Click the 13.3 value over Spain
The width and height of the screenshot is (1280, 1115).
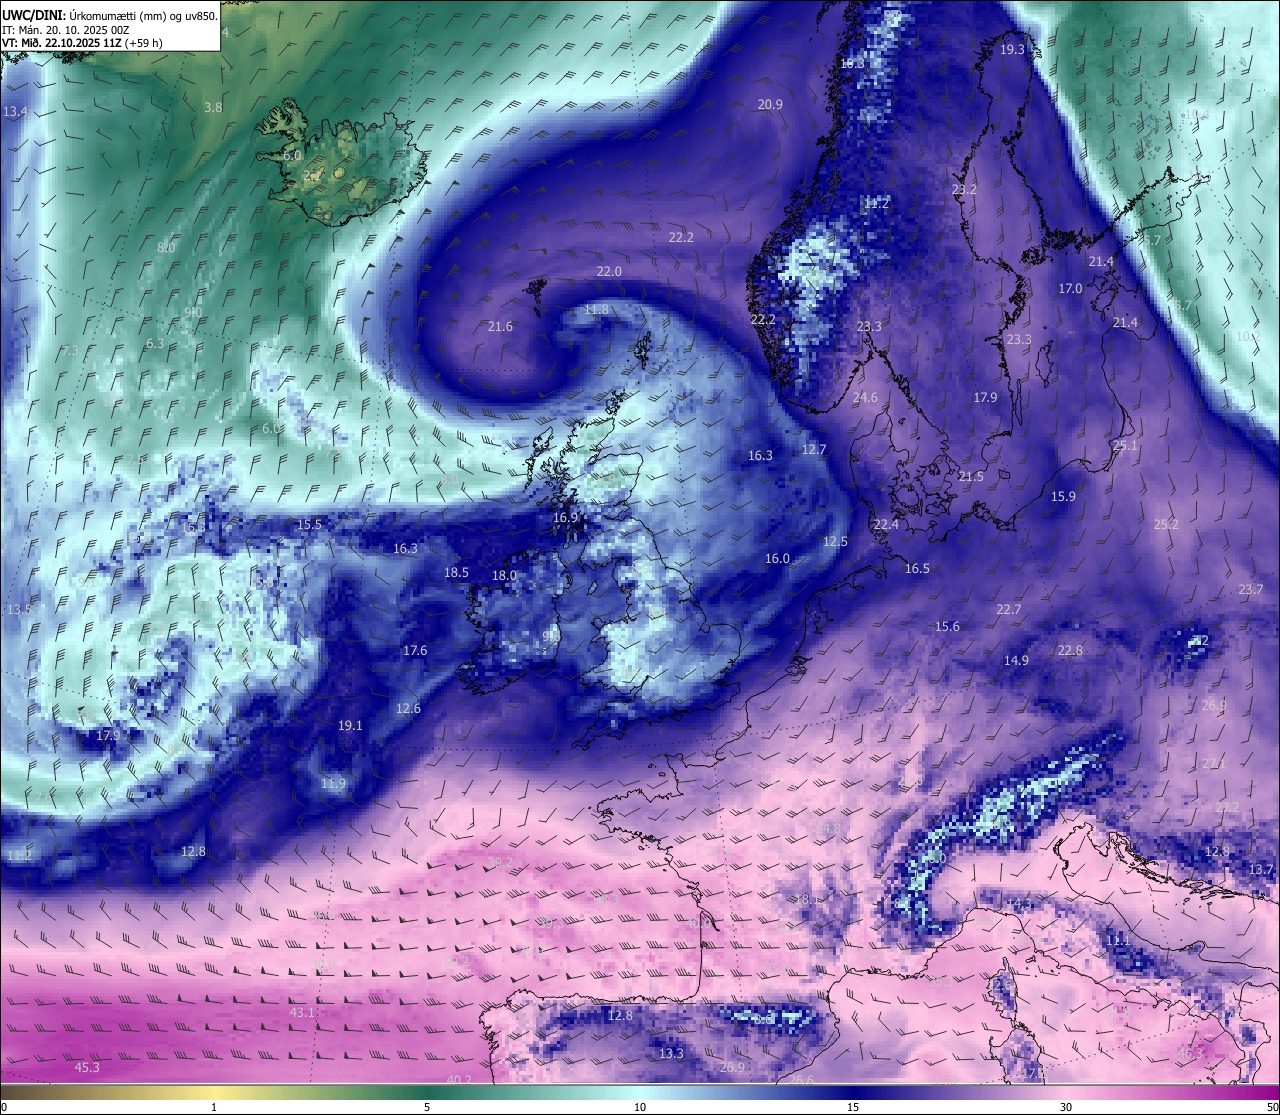tap(671, 1053)
